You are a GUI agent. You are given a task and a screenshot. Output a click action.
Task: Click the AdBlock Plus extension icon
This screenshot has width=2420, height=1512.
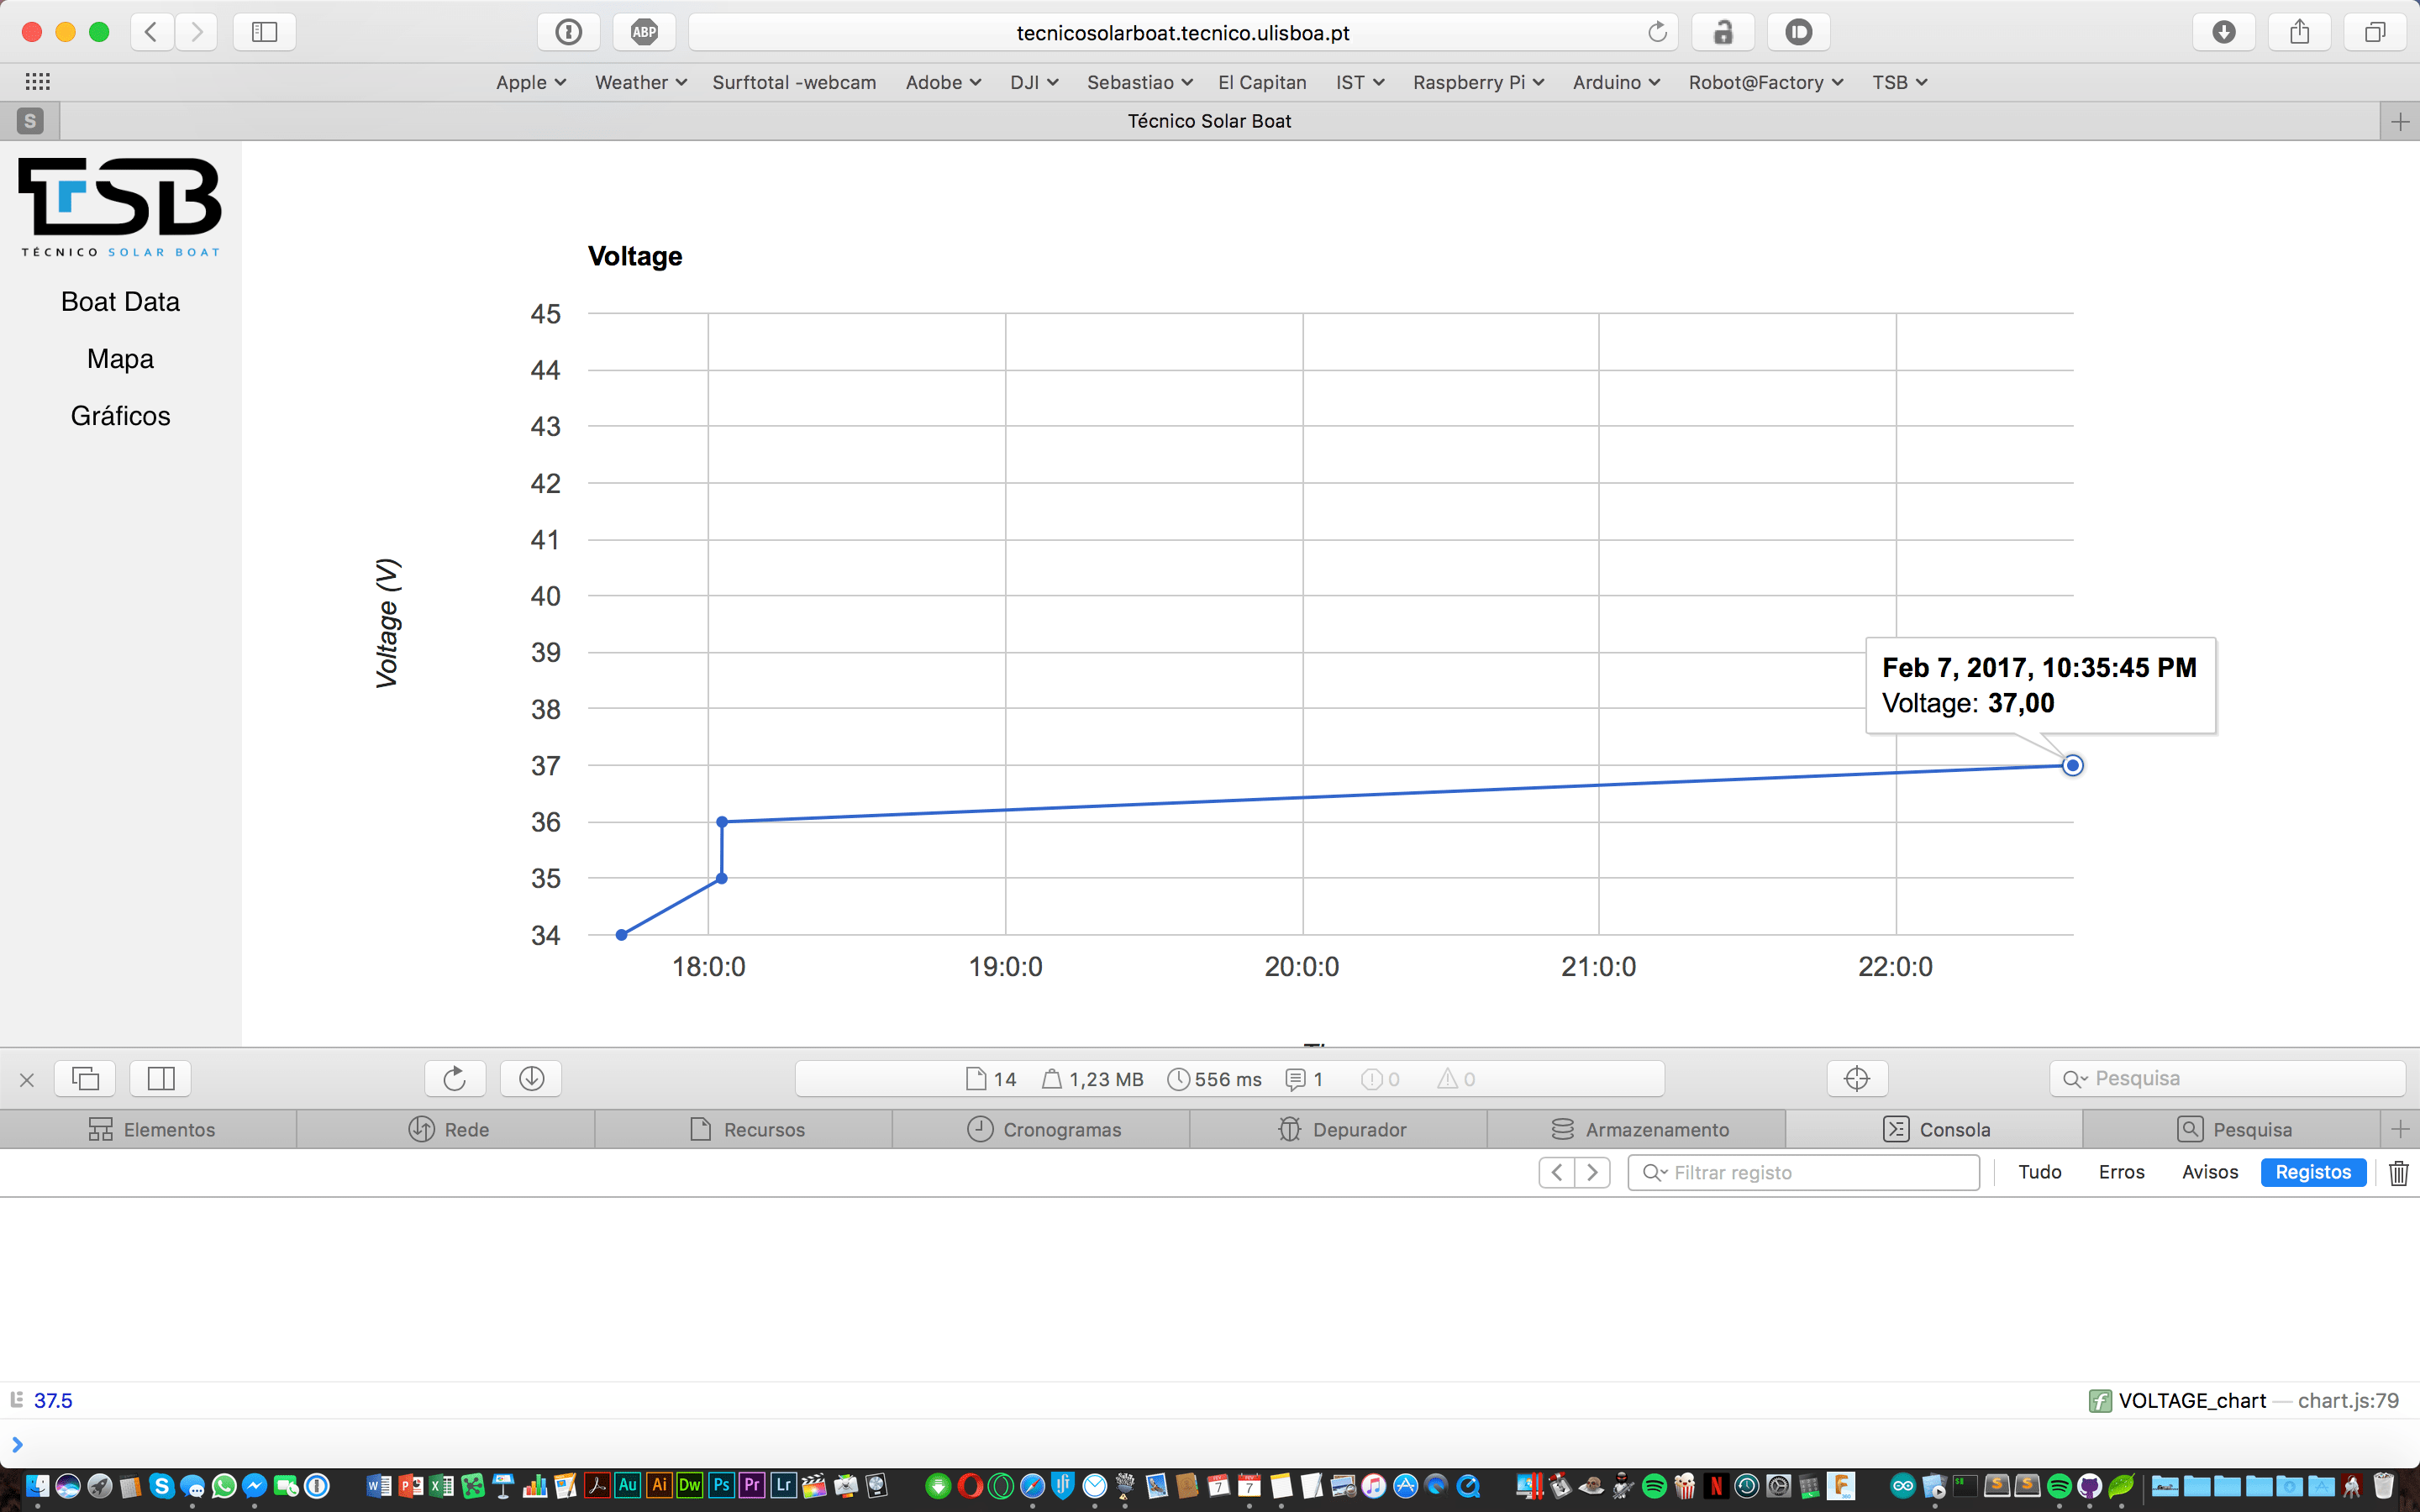point(644,32)
